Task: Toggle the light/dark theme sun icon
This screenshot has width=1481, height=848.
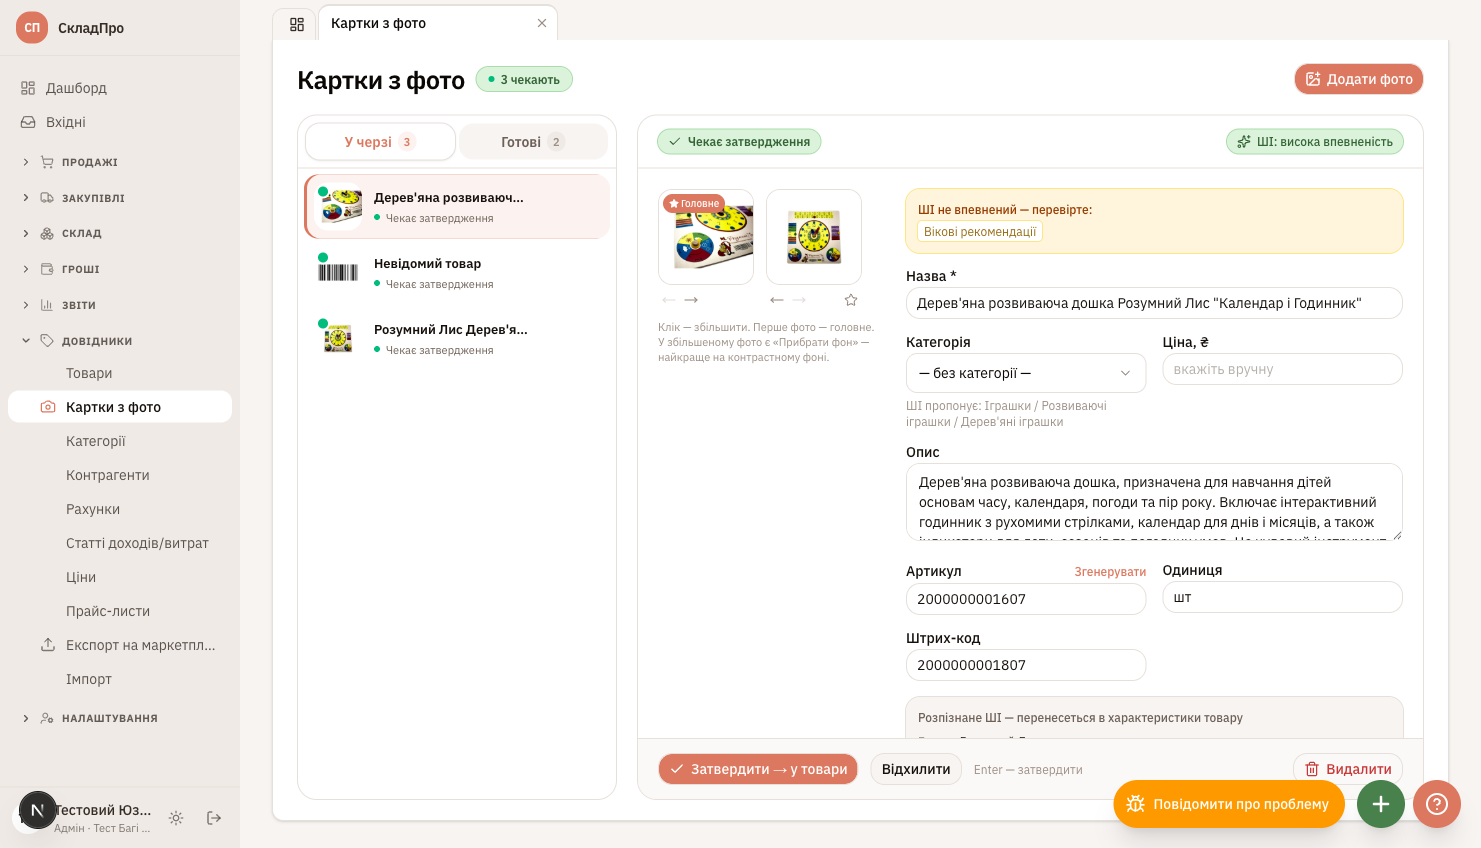Action: [x=176, y=818]
